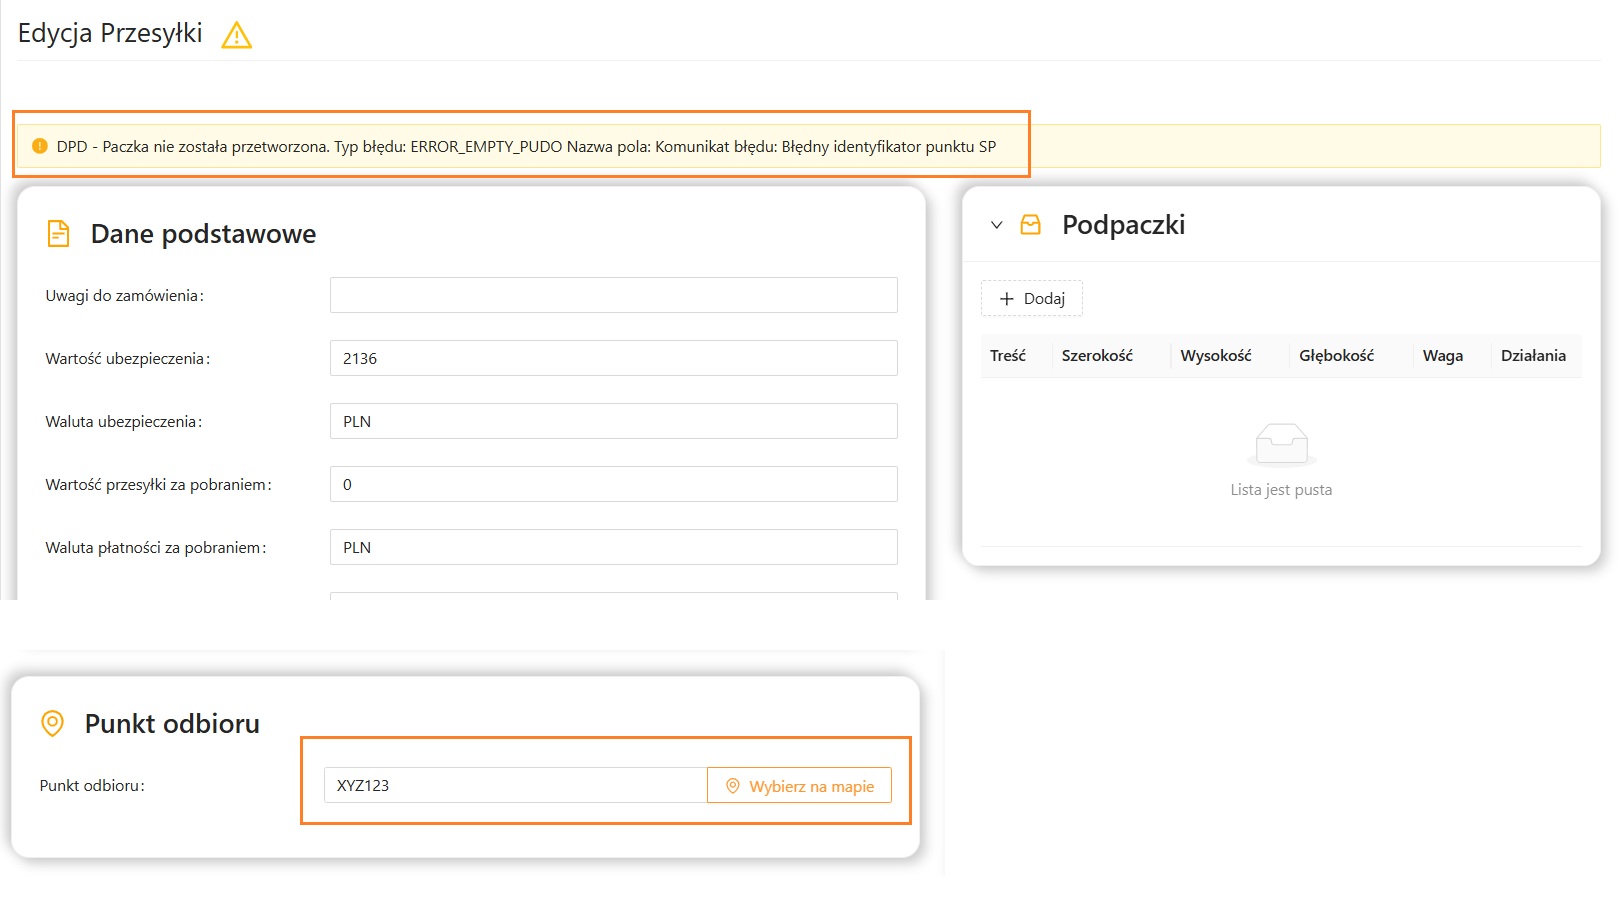Image resolution: width=1619 pixels, height=898 pixels.
Task: Add a new subpackage with Dodaj
Action: pyautogui.click(x=1032, y=299)
